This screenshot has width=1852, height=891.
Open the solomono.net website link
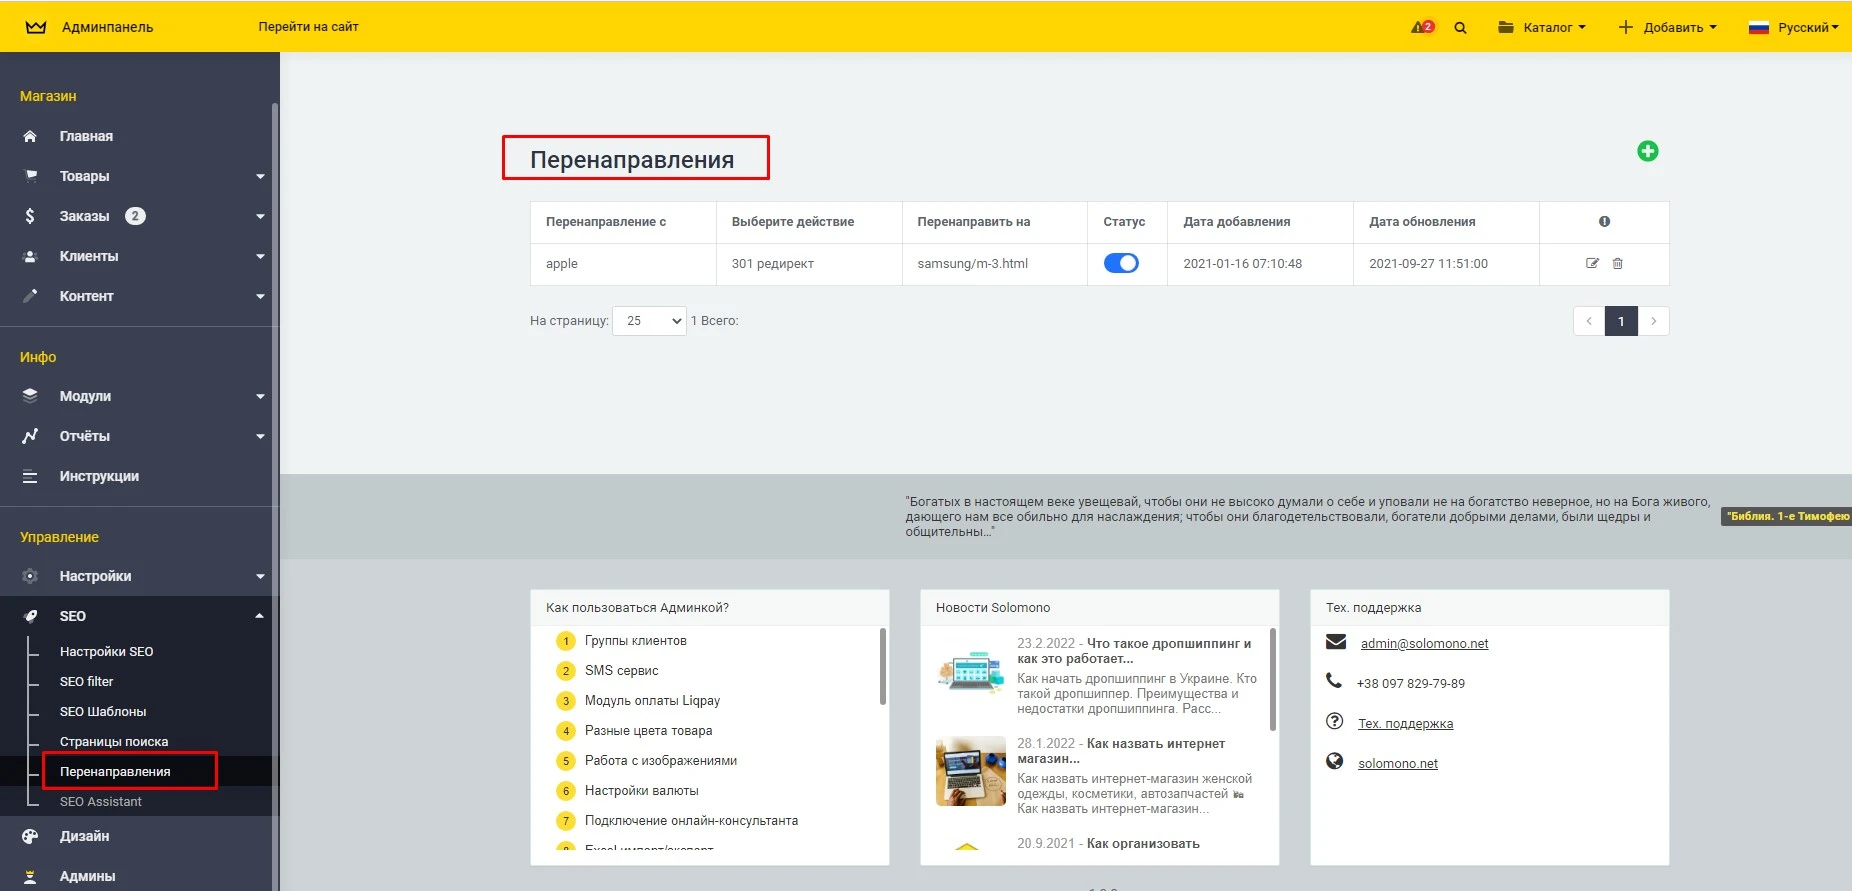[x=1397, y=763]
